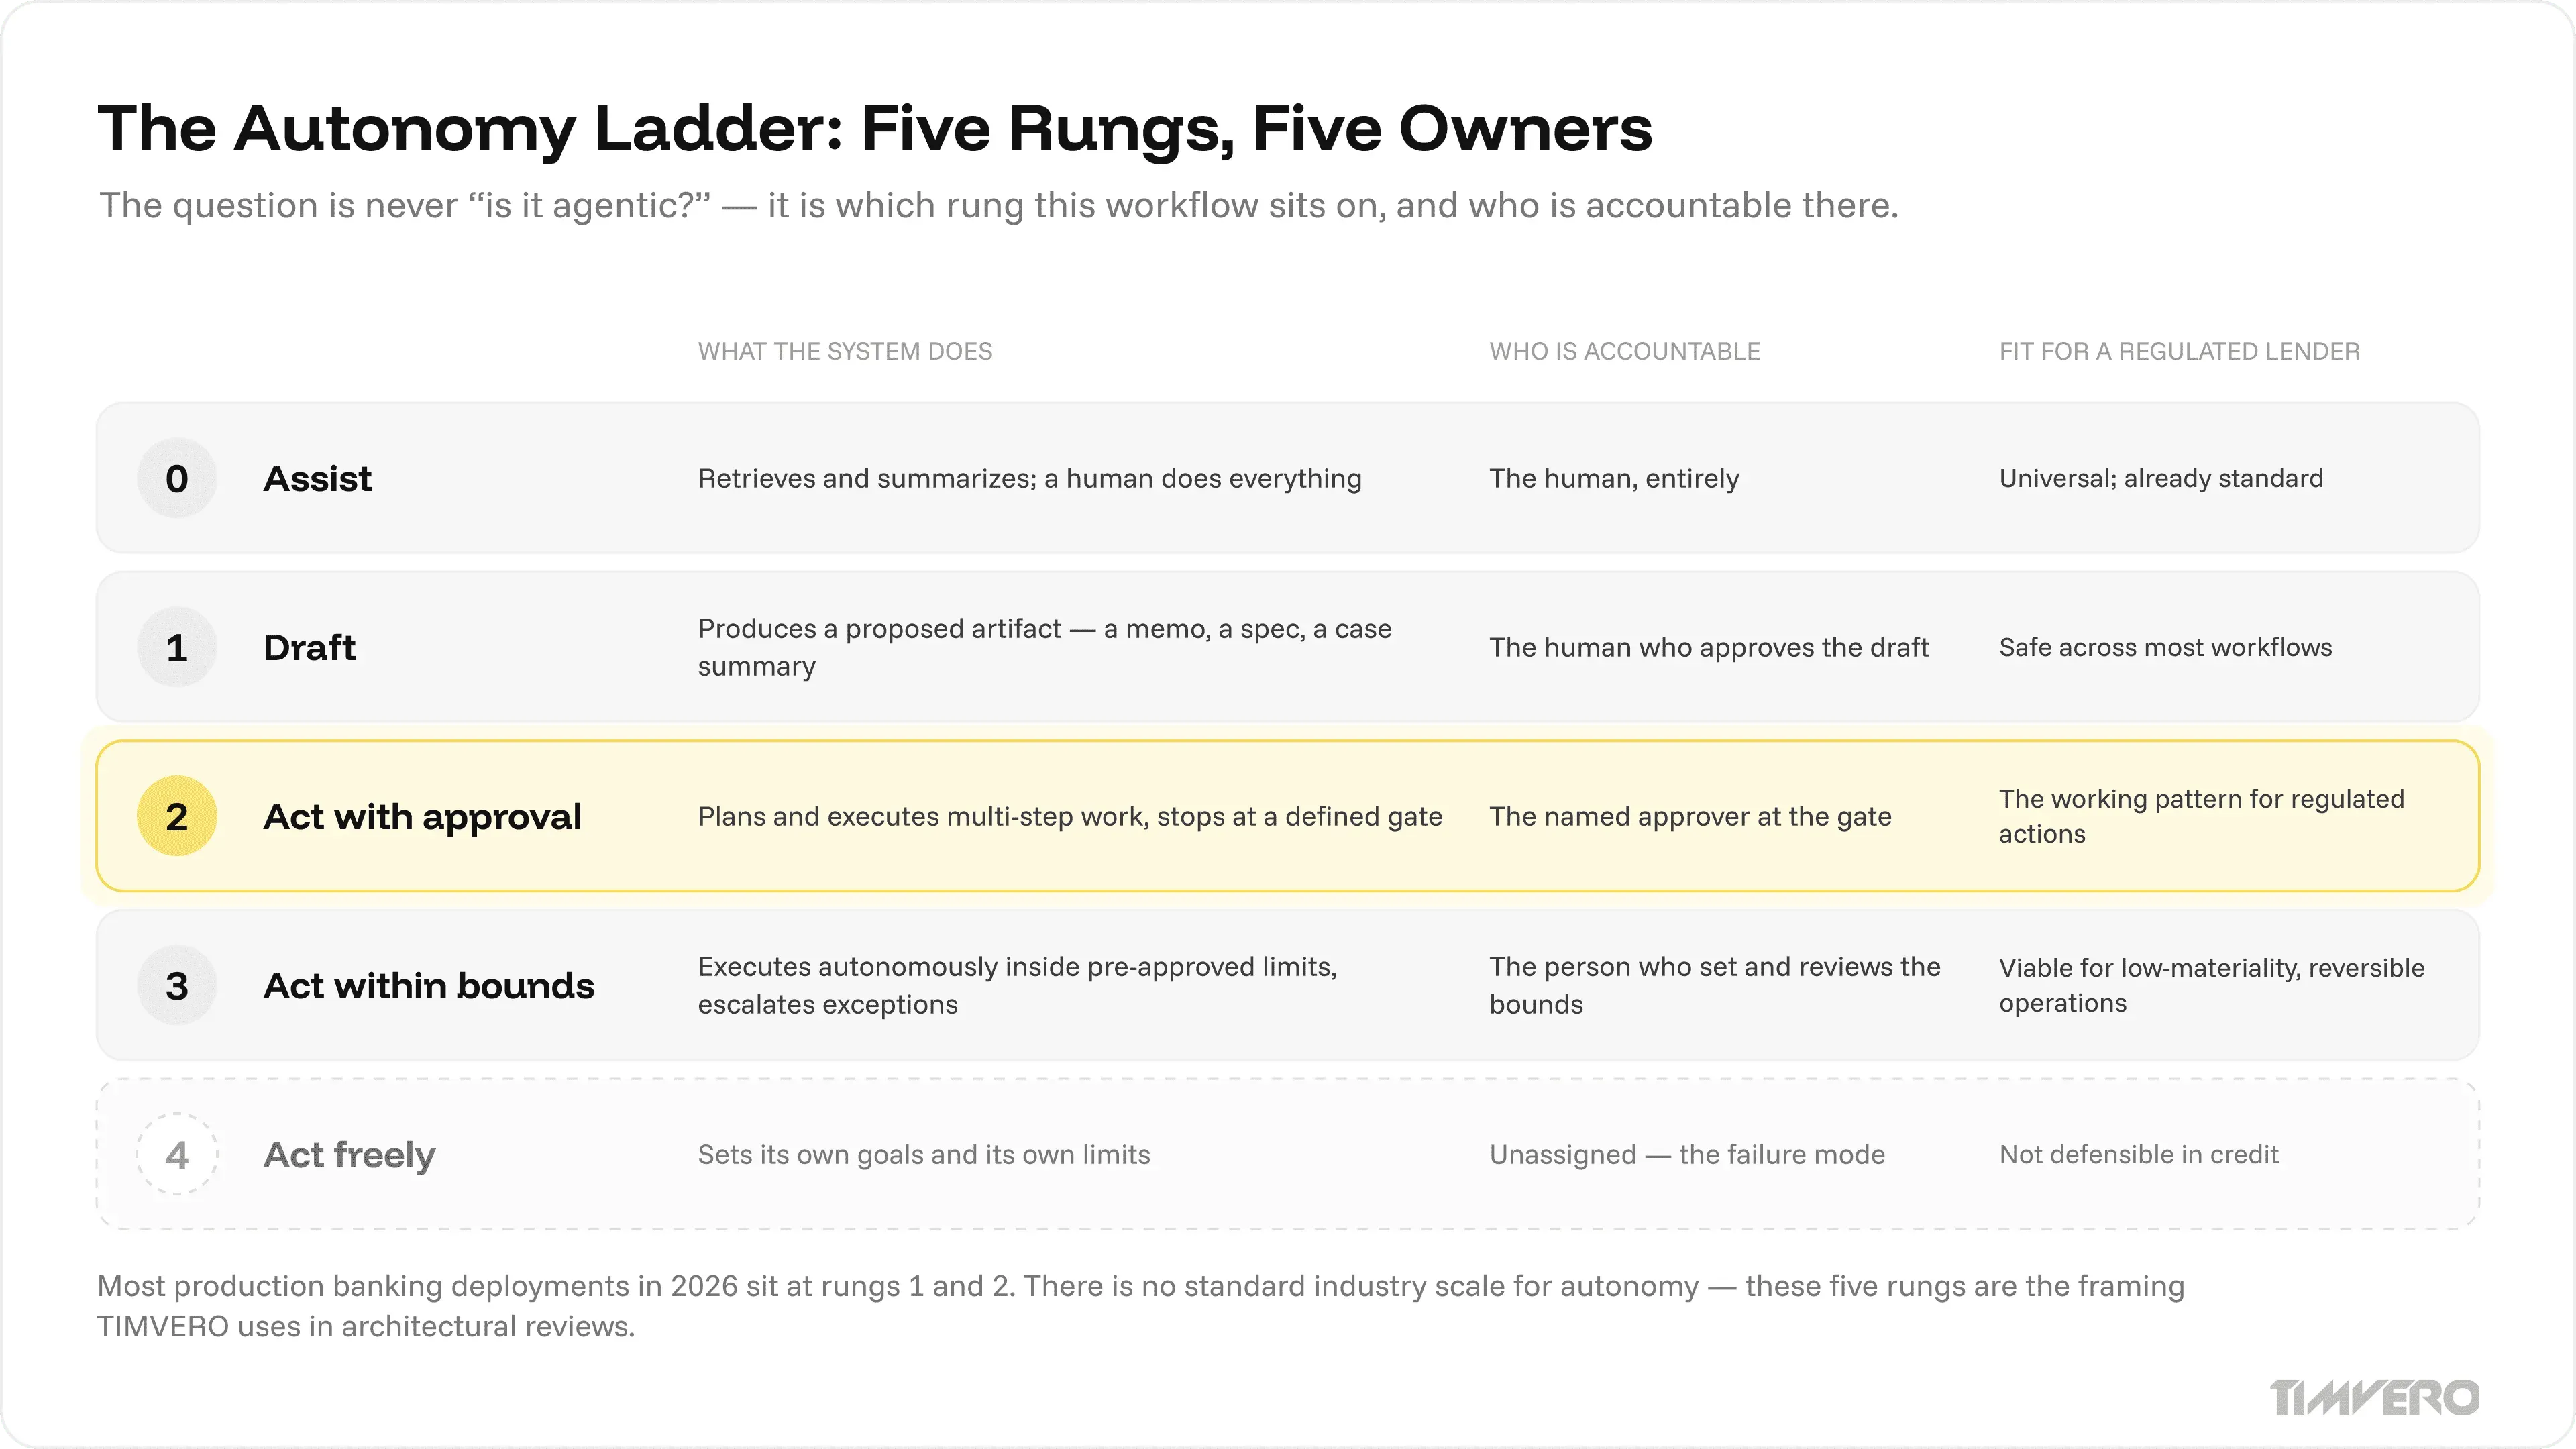
Task: Click the dashed rung 4 badge
Action: point(177,1154)
